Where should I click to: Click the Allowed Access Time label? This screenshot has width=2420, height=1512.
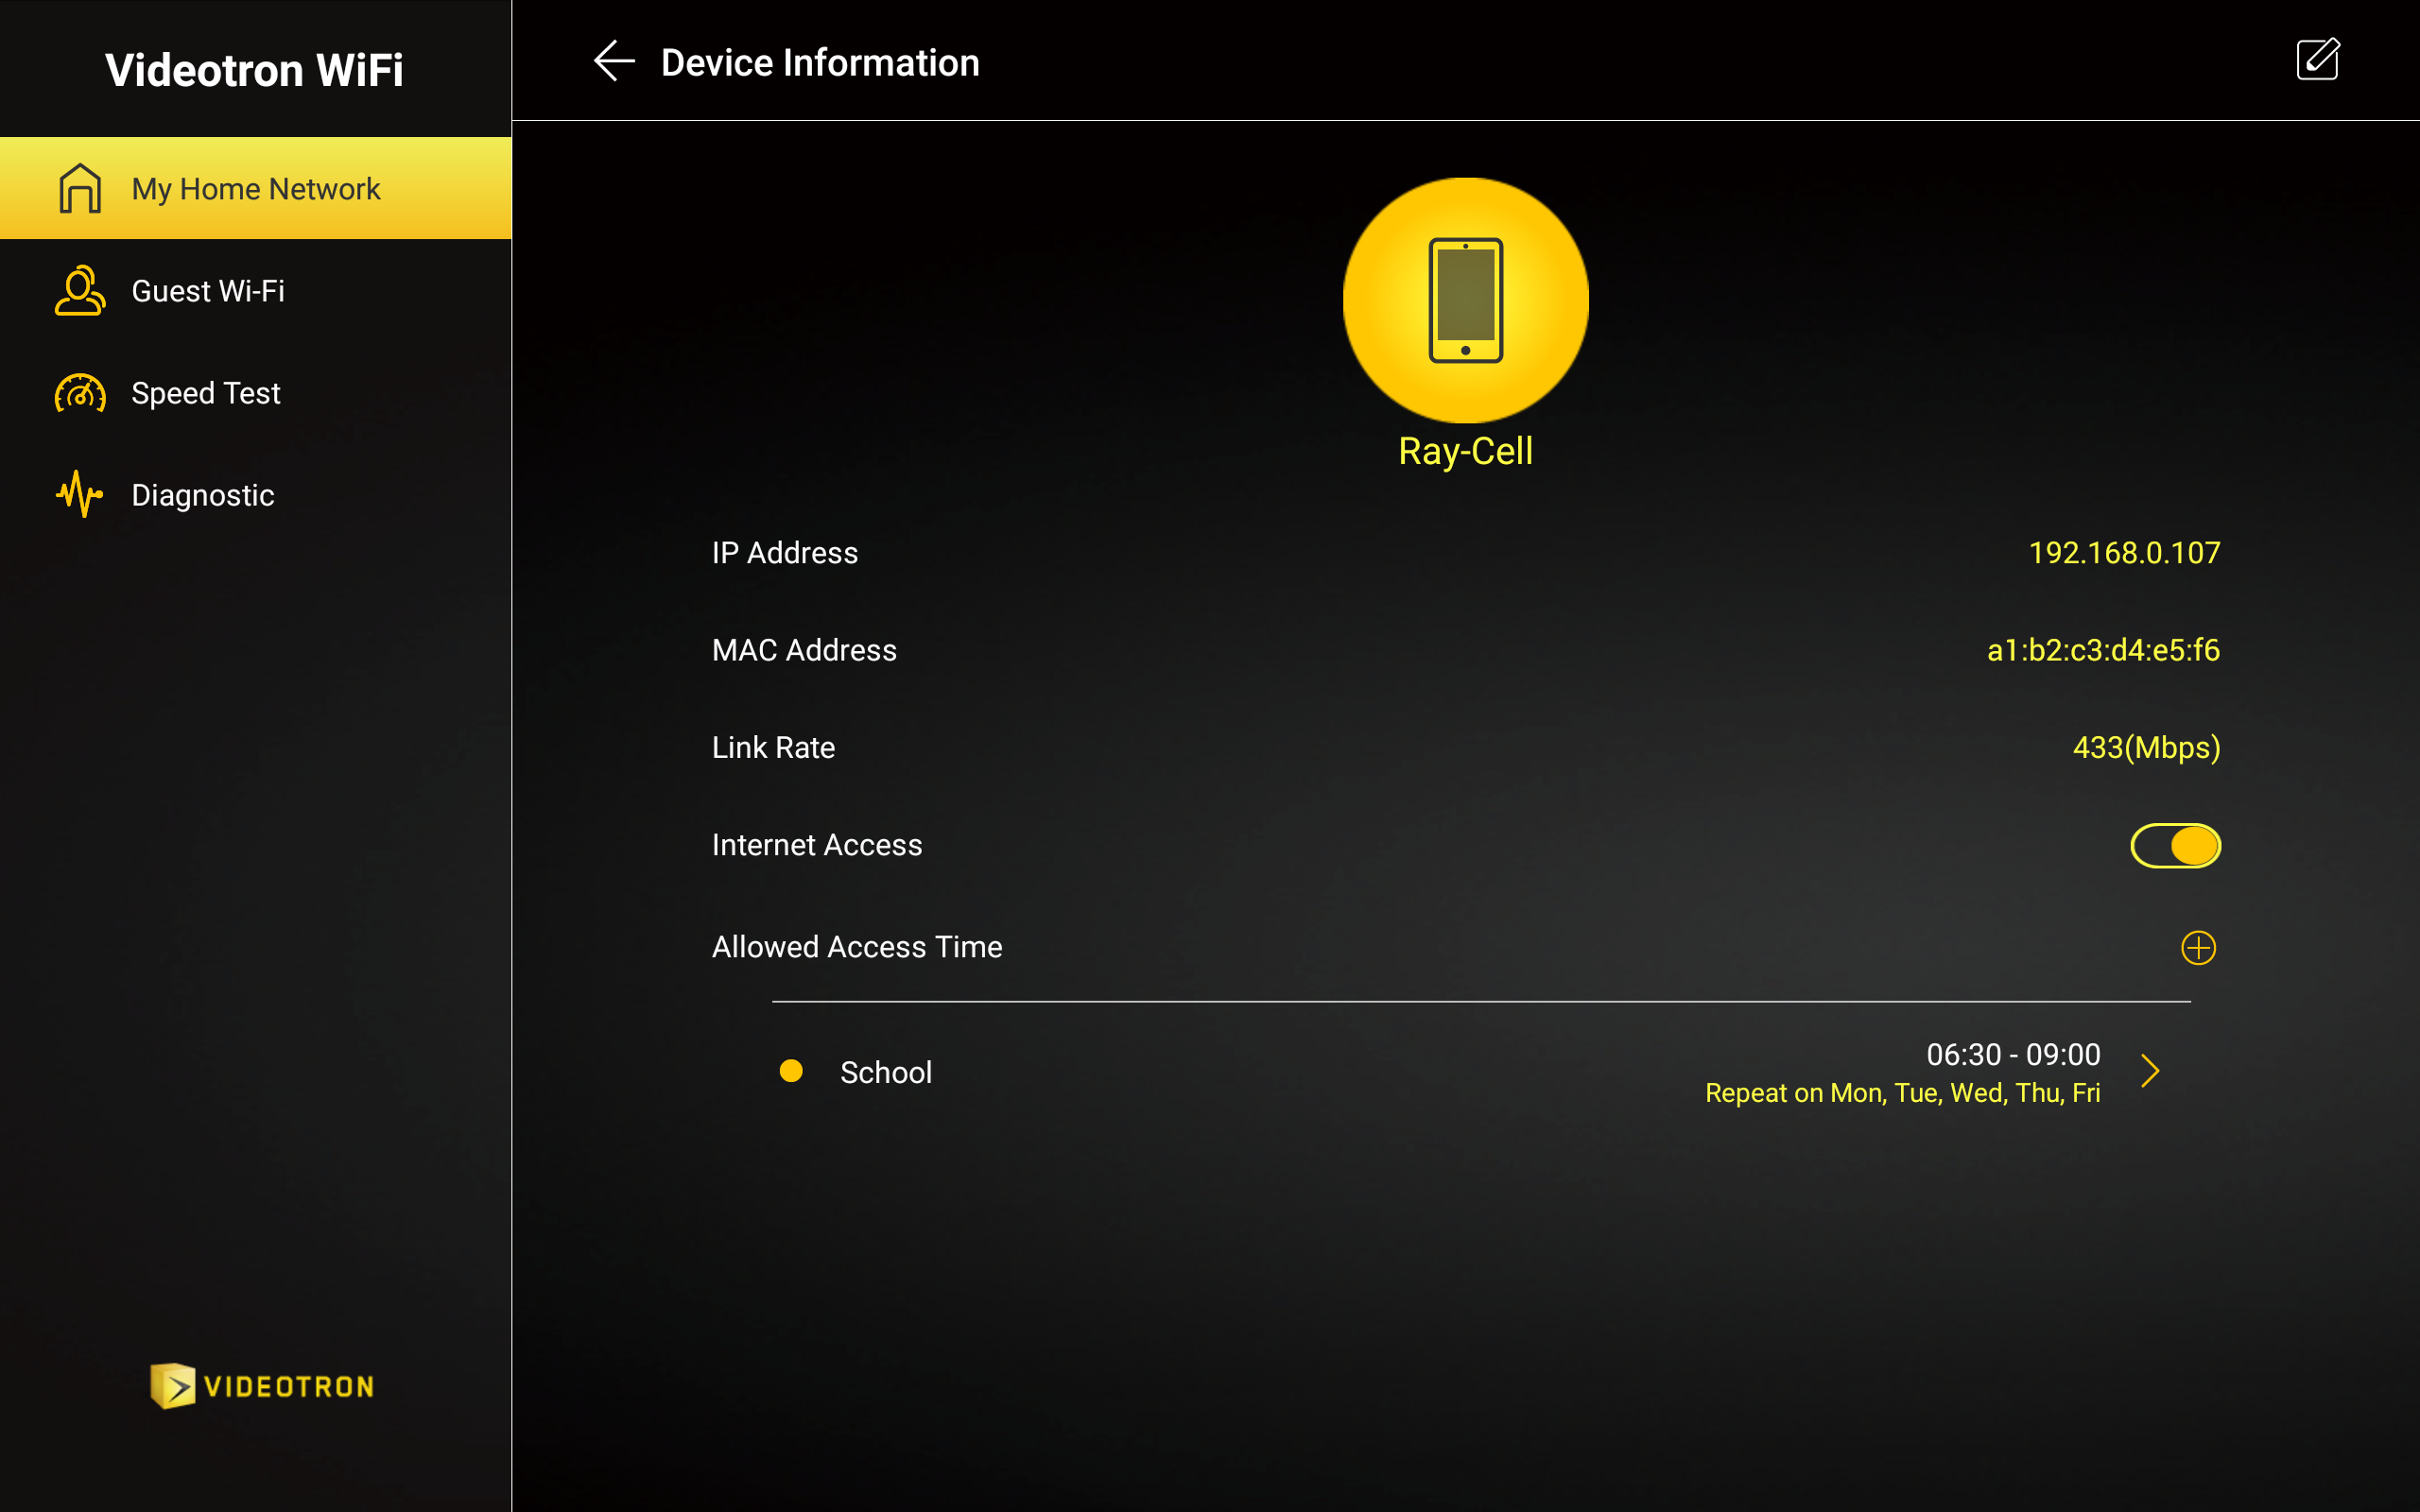(x=857, y=947)
